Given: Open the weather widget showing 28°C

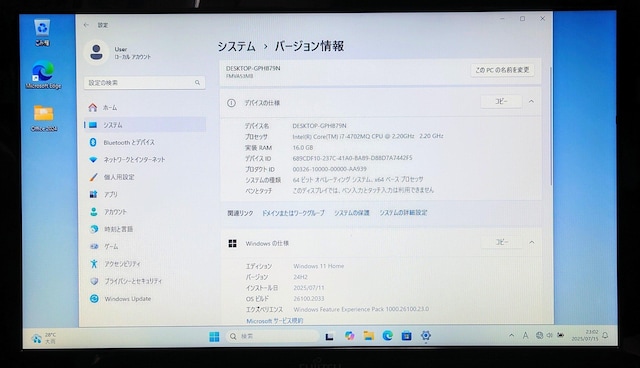Looking at the screenshot, I should click(x=44, y=338).
